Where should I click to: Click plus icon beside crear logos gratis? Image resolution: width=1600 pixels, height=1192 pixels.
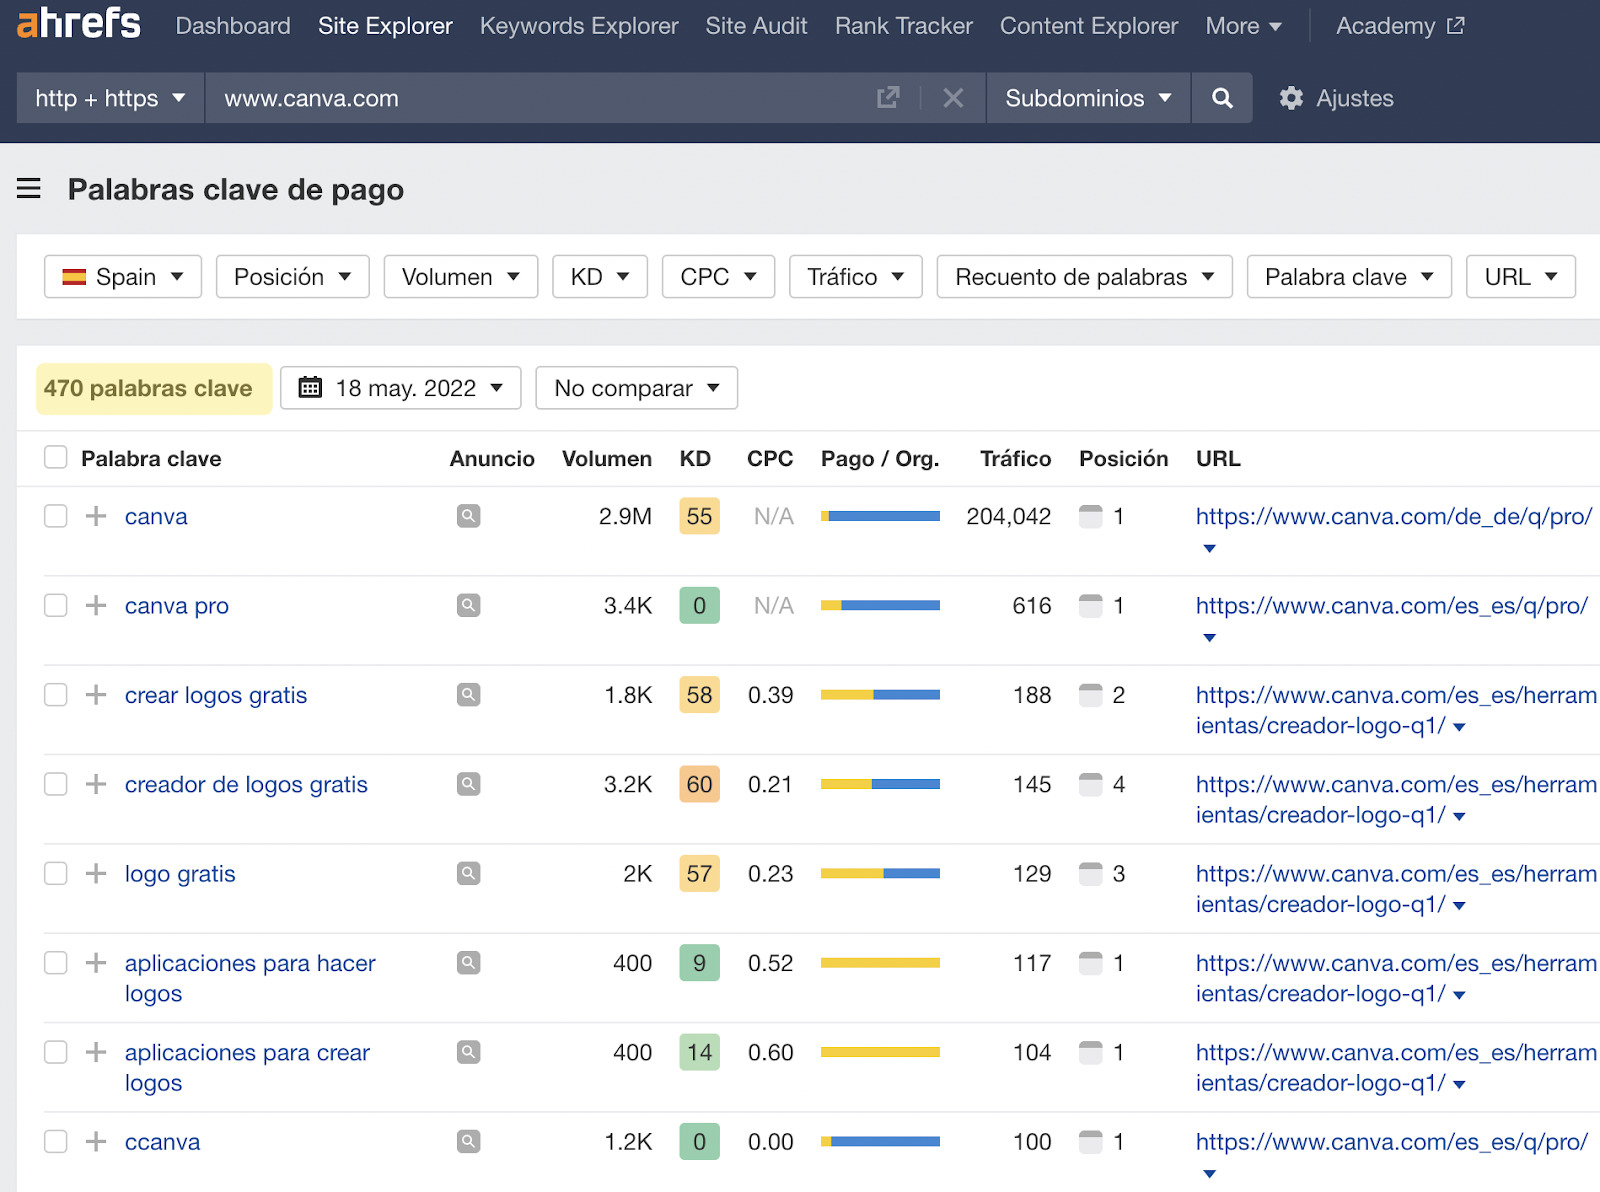pos(96,694)
